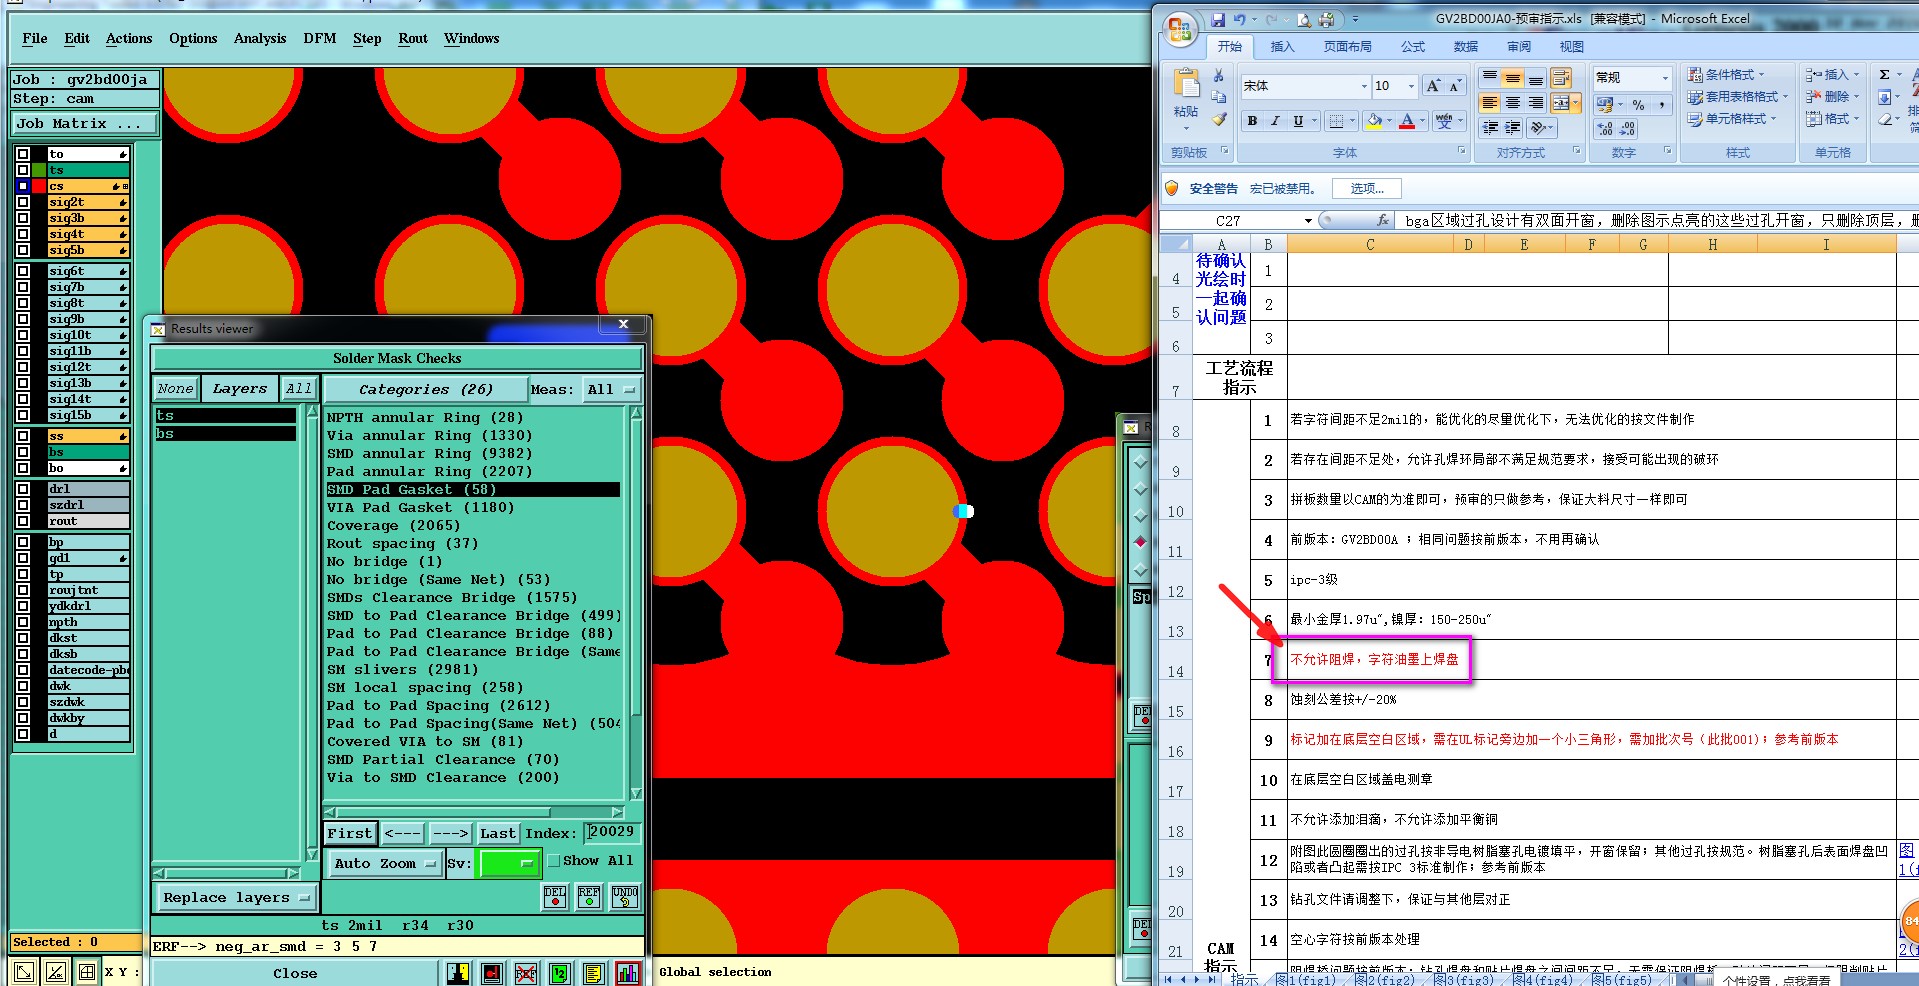The image size is (1919, 986).
Task: Click the crossed-out REF icon
Action: pyautogui.click(x=526, y=972)
